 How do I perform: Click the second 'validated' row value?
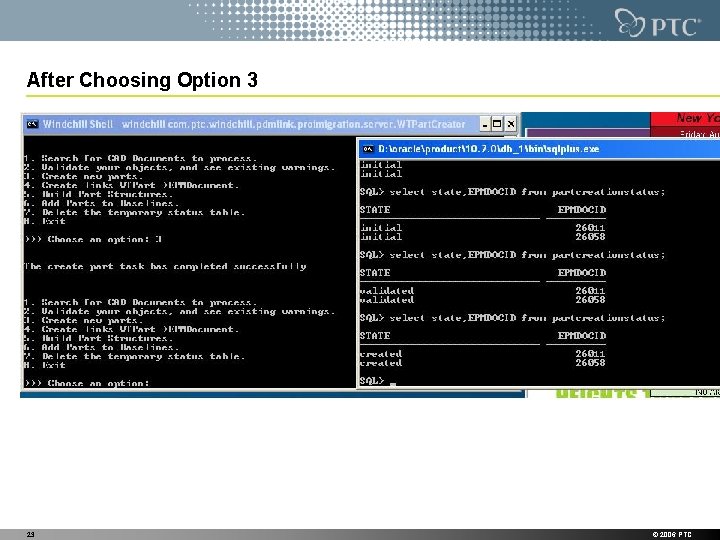coord(387,300)
